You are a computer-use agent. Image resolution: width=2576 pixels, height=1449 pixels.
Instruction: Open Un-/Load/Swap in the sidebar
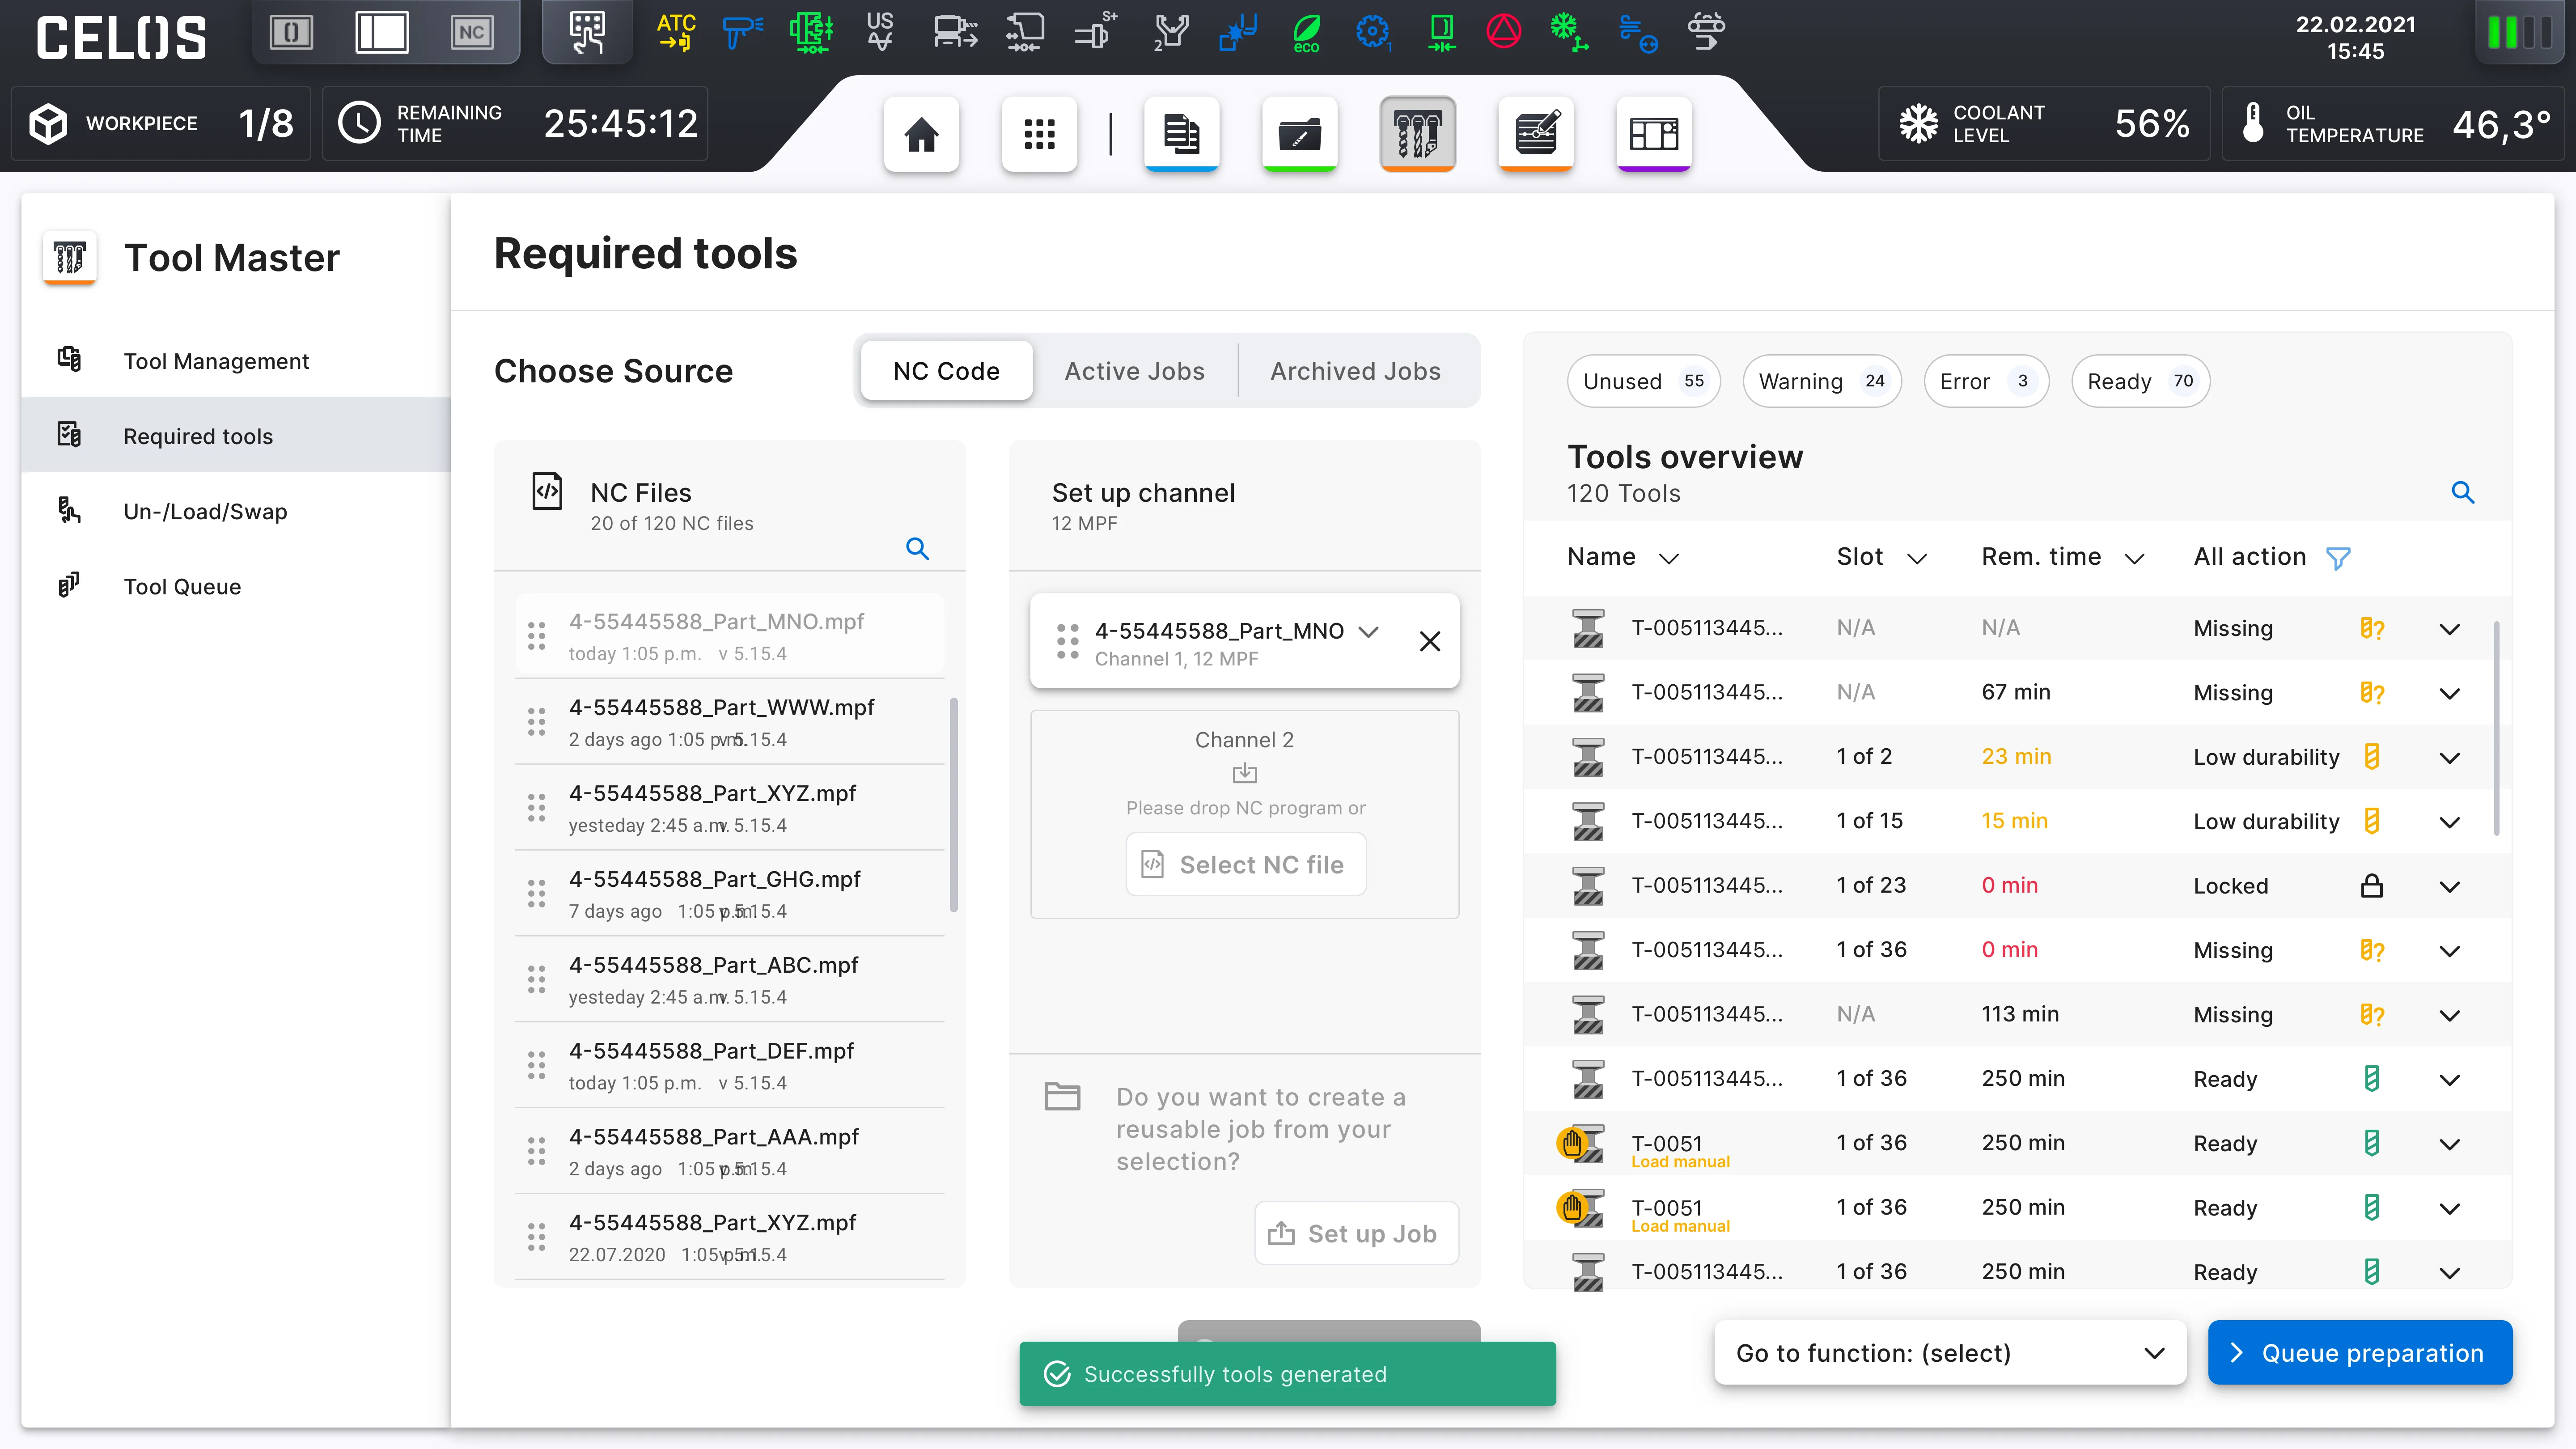tap(236, 511)
